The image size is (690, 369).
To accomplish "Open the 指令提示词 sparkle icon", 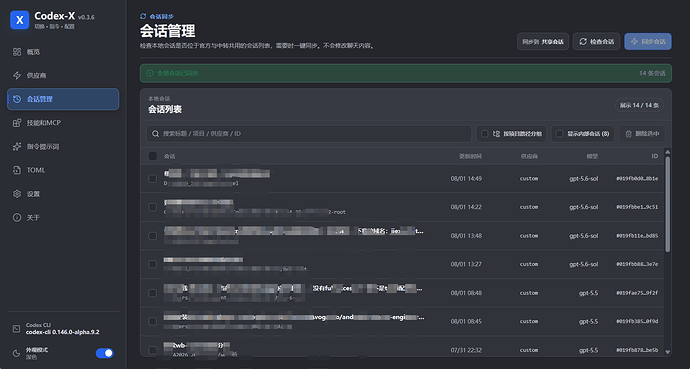I will point(17,146).
